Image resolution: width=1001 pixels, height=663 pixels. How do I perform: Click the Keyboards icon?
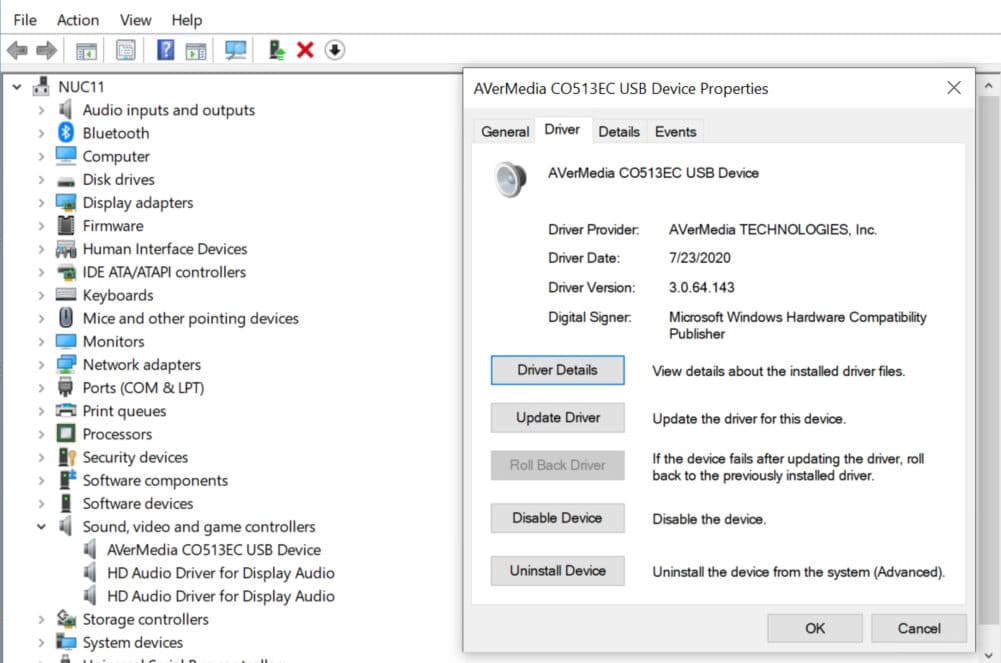[x=66, y=295]
